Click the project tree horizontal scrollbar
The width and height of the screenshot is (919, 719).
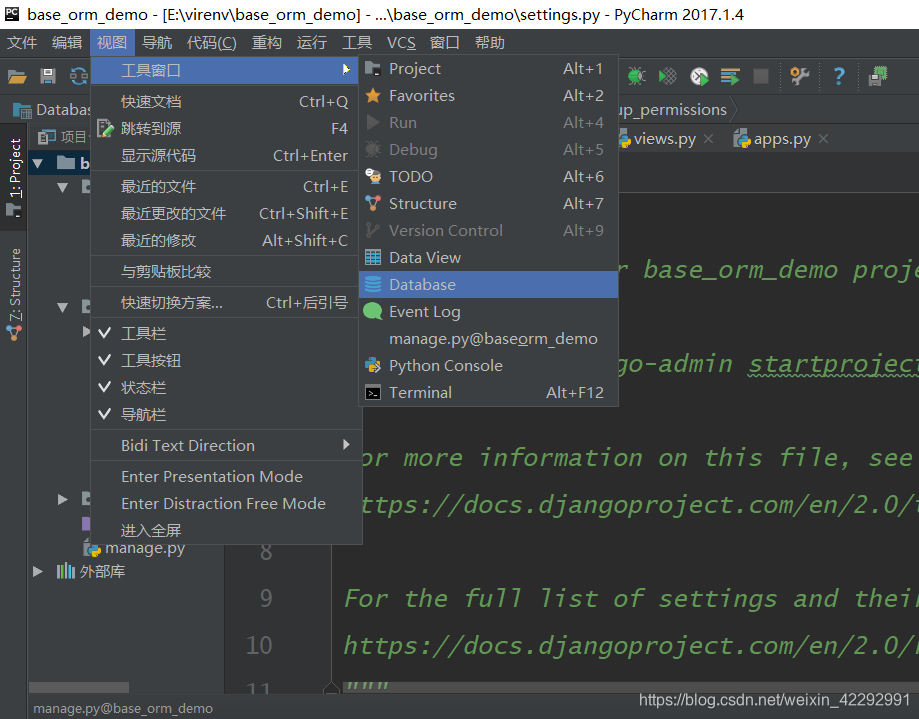tap(79, 687)
